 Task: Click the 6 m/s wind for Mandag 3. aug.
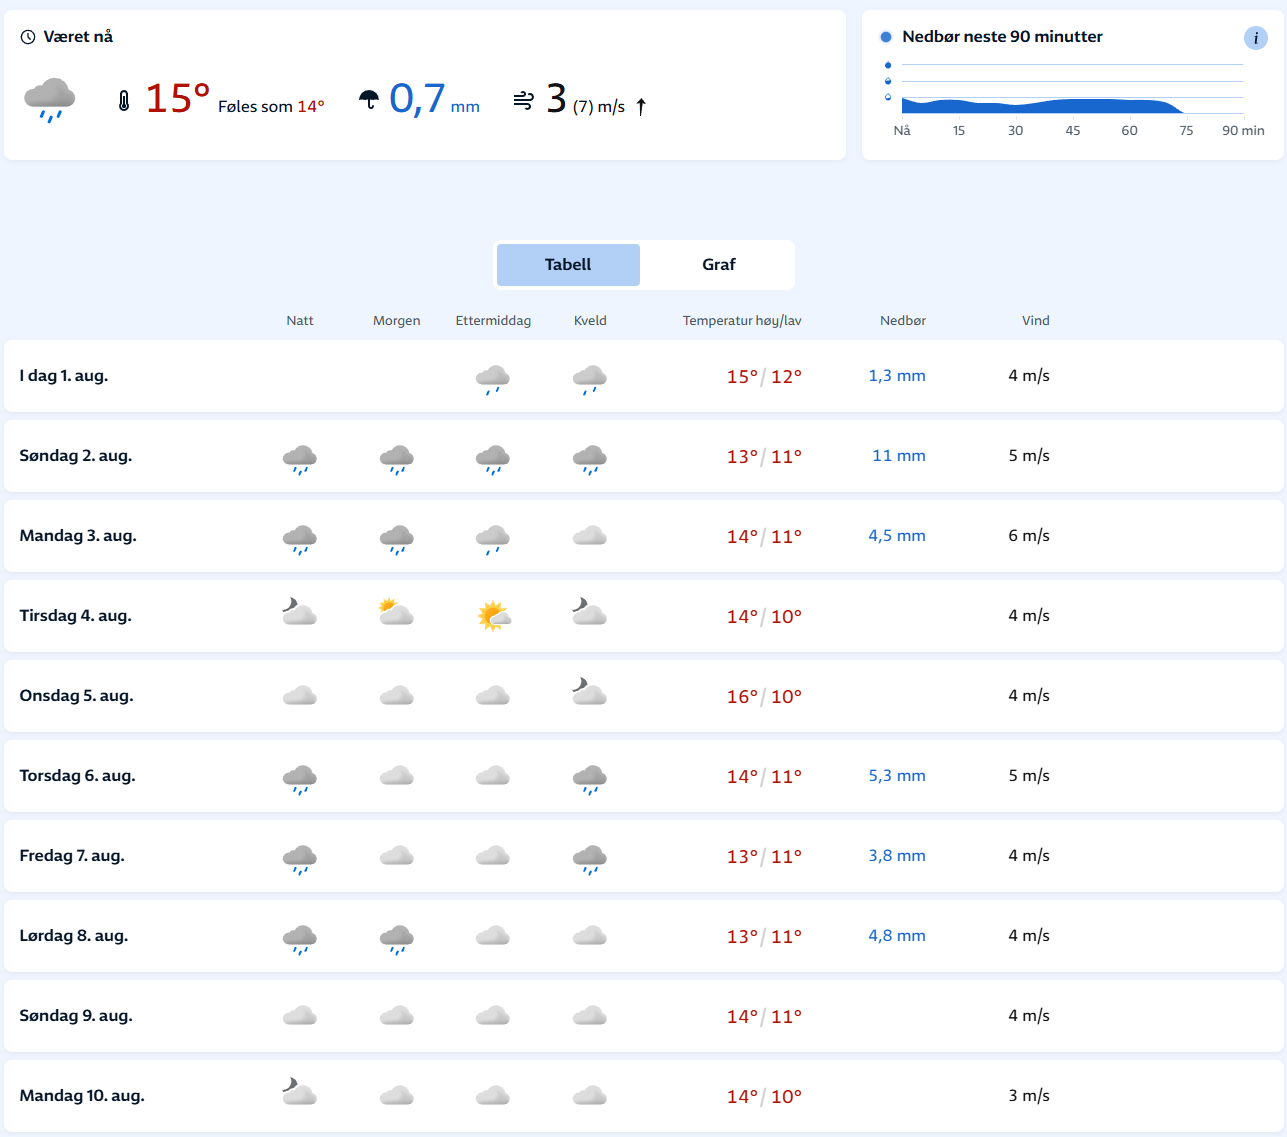point(1029,536)
